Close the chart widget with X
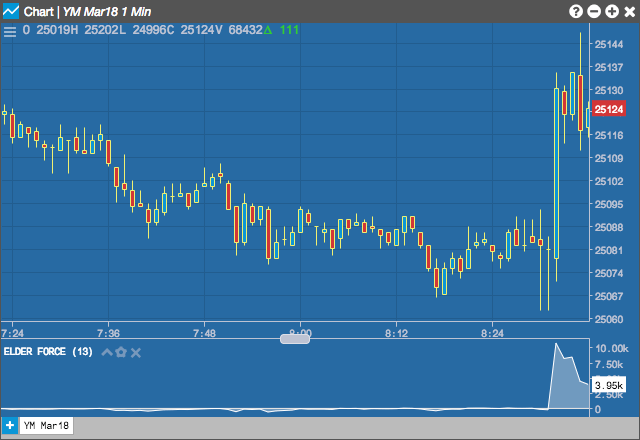This screenshot has height=440, width=640. (x=629, y=11)
